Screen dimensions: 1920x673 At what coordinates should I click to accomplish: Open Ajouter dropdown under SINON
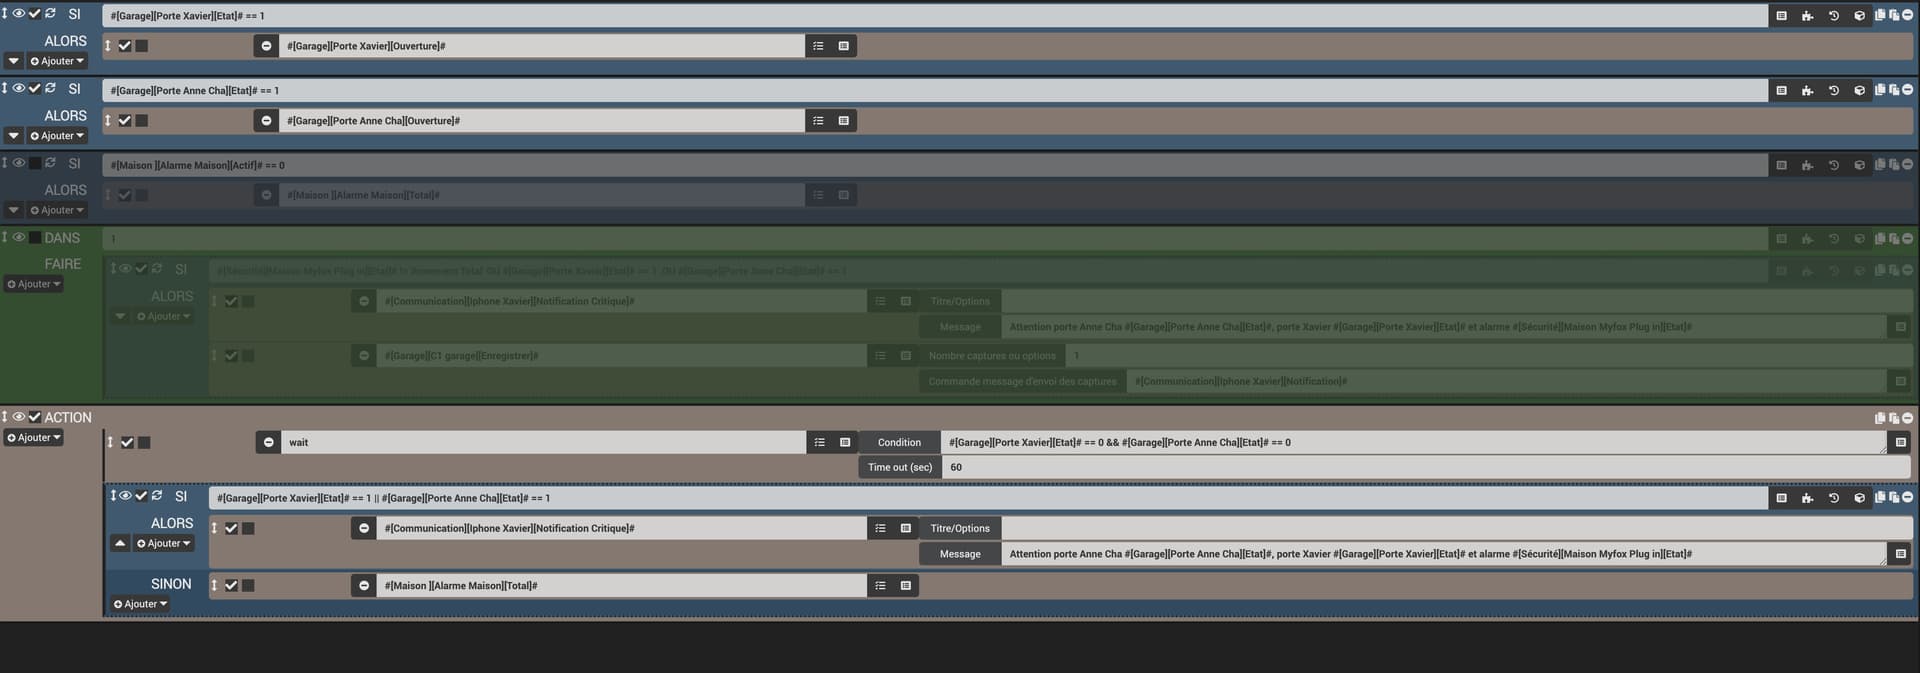pyautogui.click(x=141, y=605)
